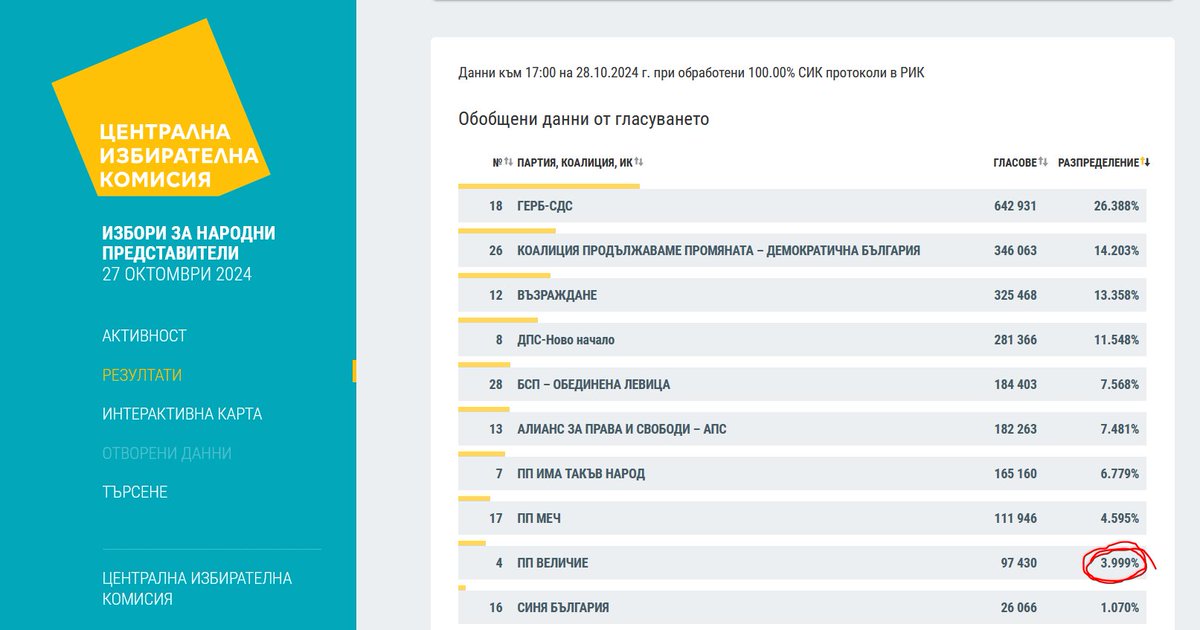The height and width of the screenshot is (630, 1200).
Task: Click percentage 11.548%
Action: pos(1116,340)
